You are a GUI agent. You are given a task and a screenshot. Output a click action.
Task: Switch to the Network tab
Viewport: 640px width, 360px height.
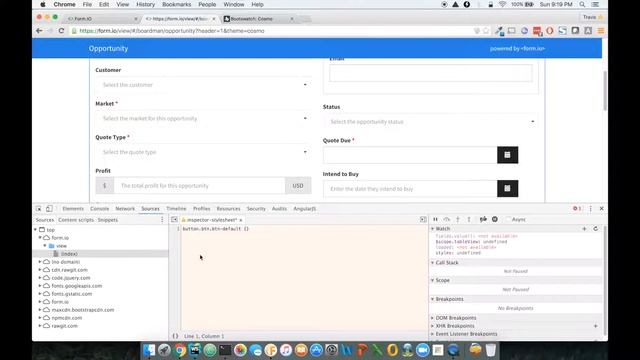tap(125, 209)
